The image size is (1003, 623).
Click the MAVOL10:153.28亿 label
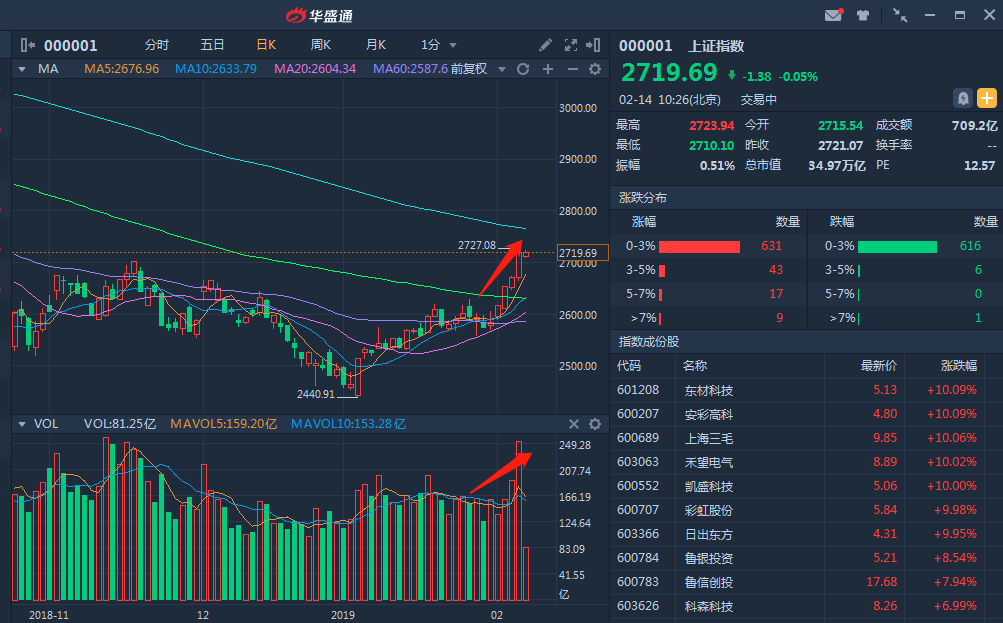[x=348, y=424]
